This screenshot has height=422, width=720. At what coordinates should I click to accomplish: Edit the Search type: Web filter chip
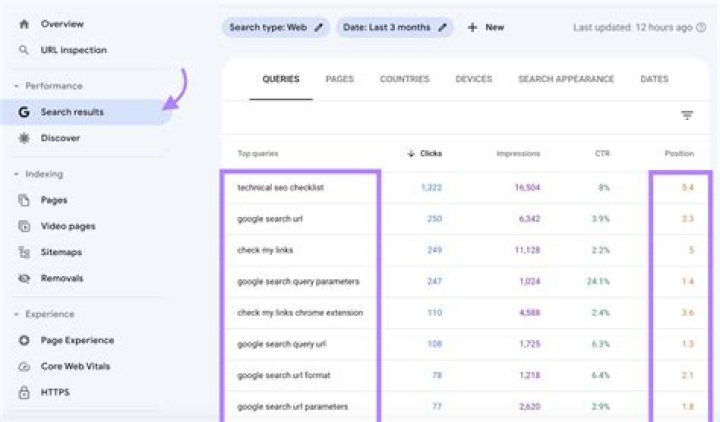pyautogui.click(x=276, y=28)
